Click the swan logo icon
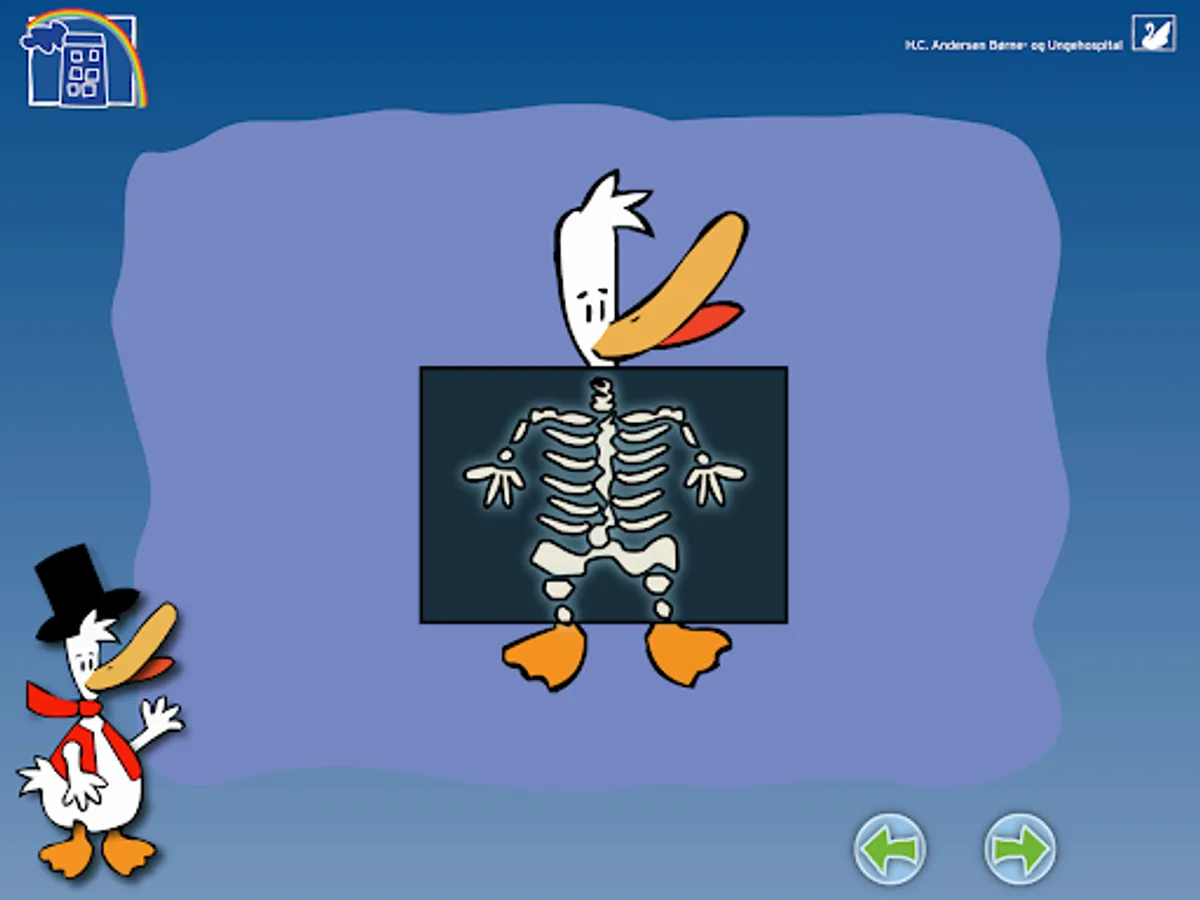The image size is (1200, 900). pyautogui.click(x=1154, y=33)
